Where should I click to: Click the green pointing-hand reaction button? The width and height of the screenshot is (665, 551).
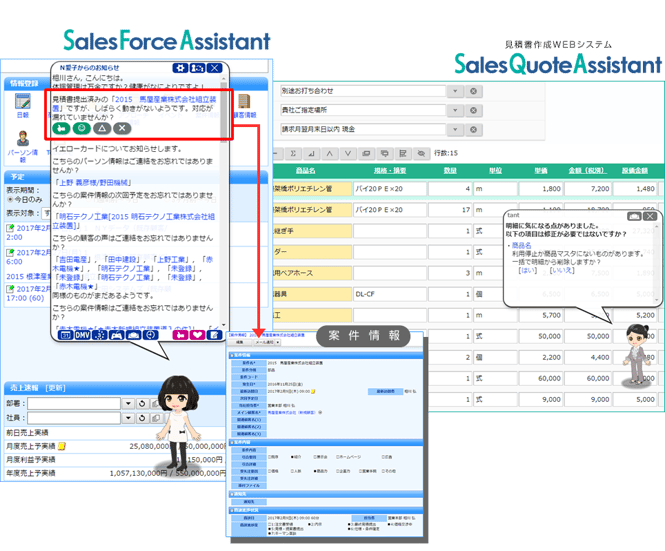click(x=61, y=128)
